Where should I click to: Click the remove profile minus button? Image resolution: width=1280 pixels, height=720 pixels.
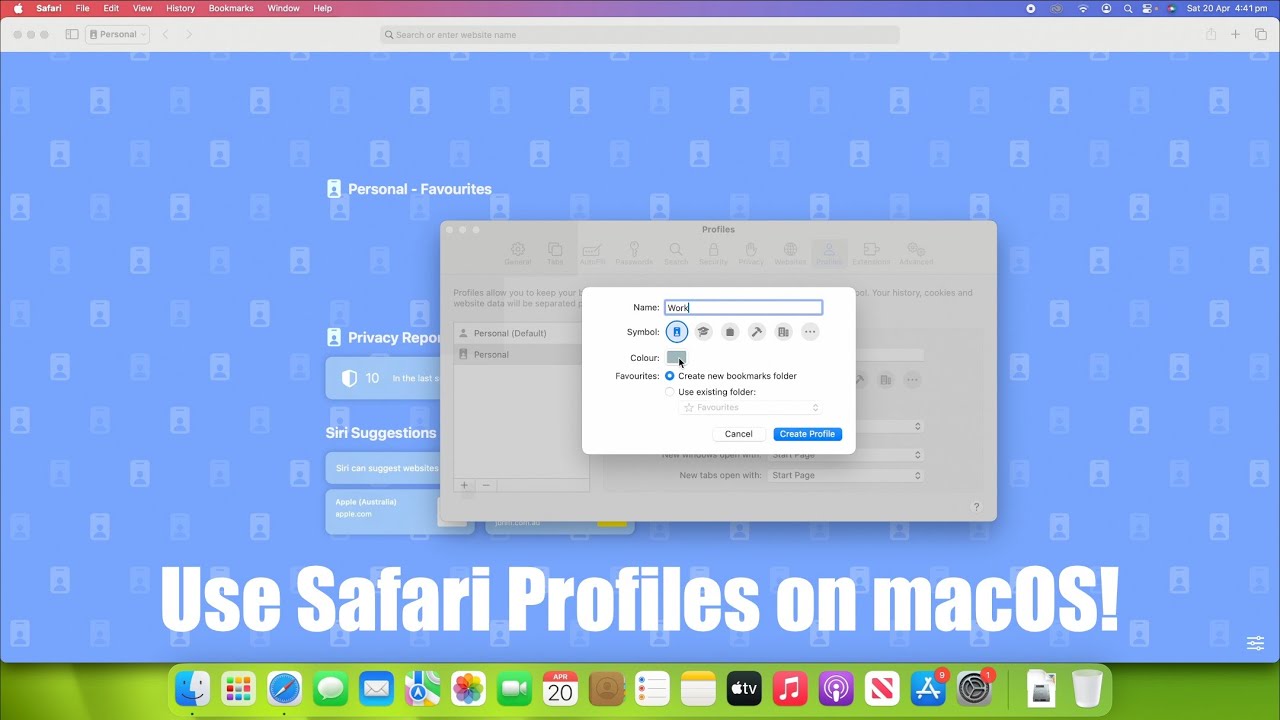point(486,485)
